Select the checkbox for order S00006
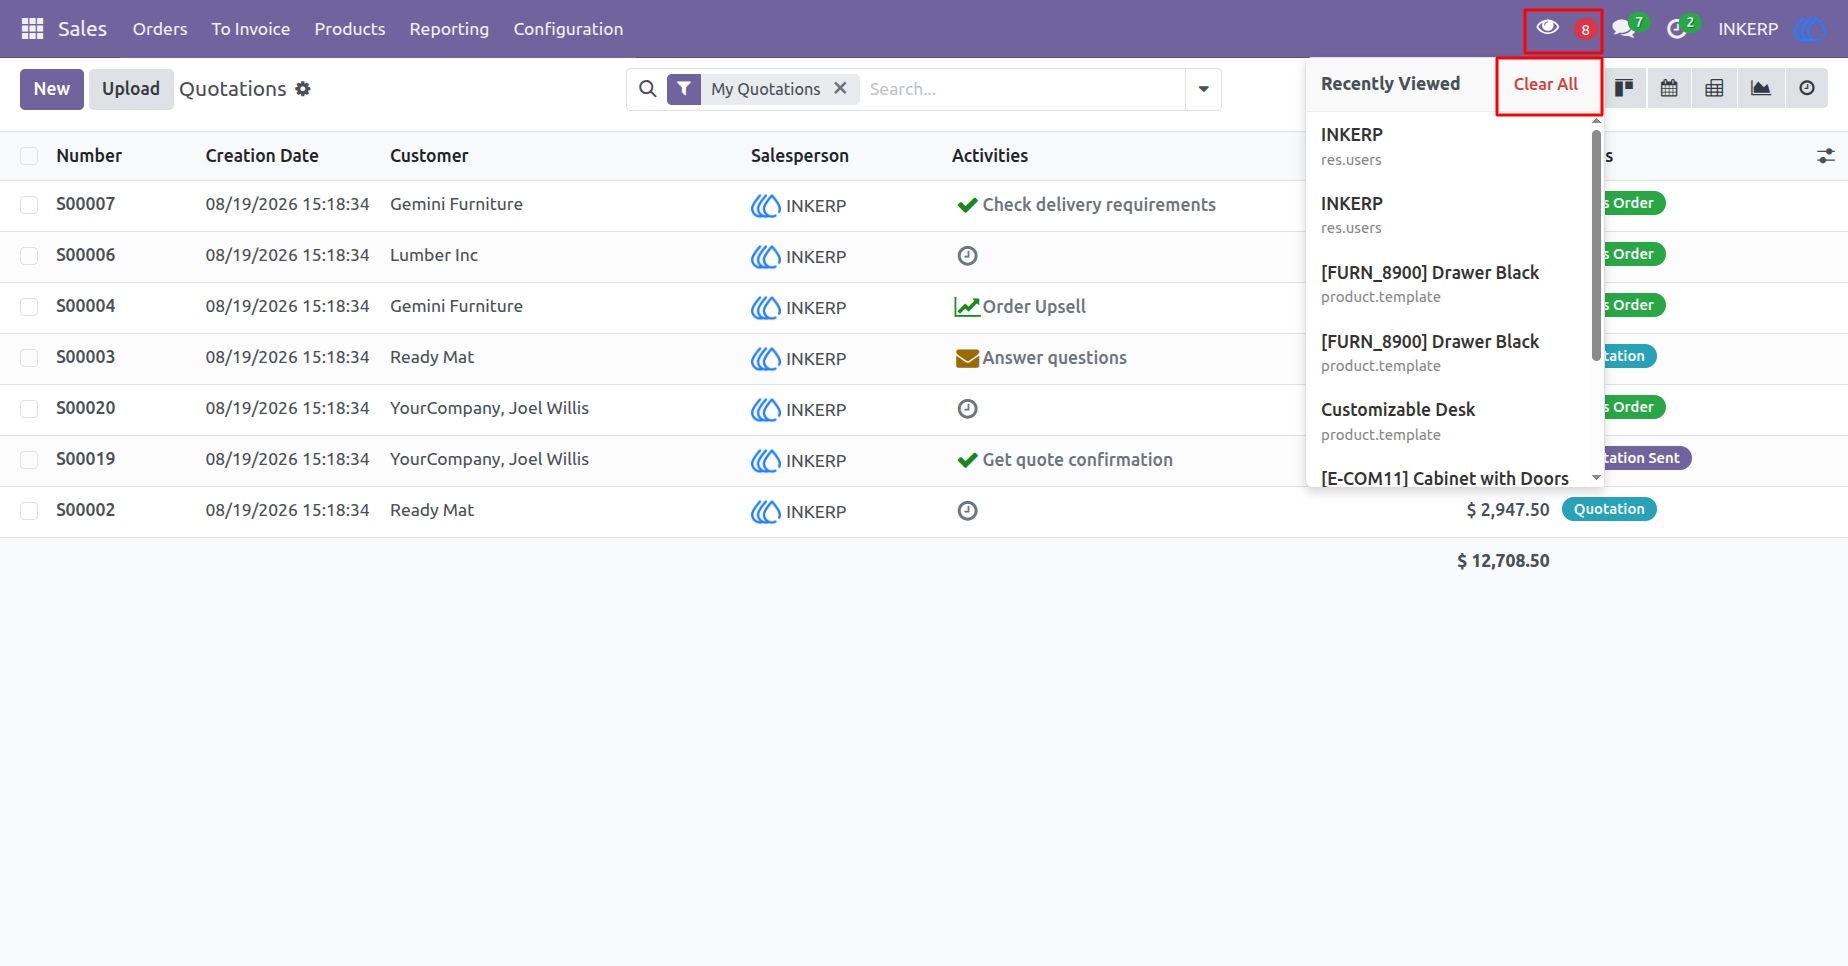Image resolution: width=1848 pixels, height=966 pixels. pos(29,256)
